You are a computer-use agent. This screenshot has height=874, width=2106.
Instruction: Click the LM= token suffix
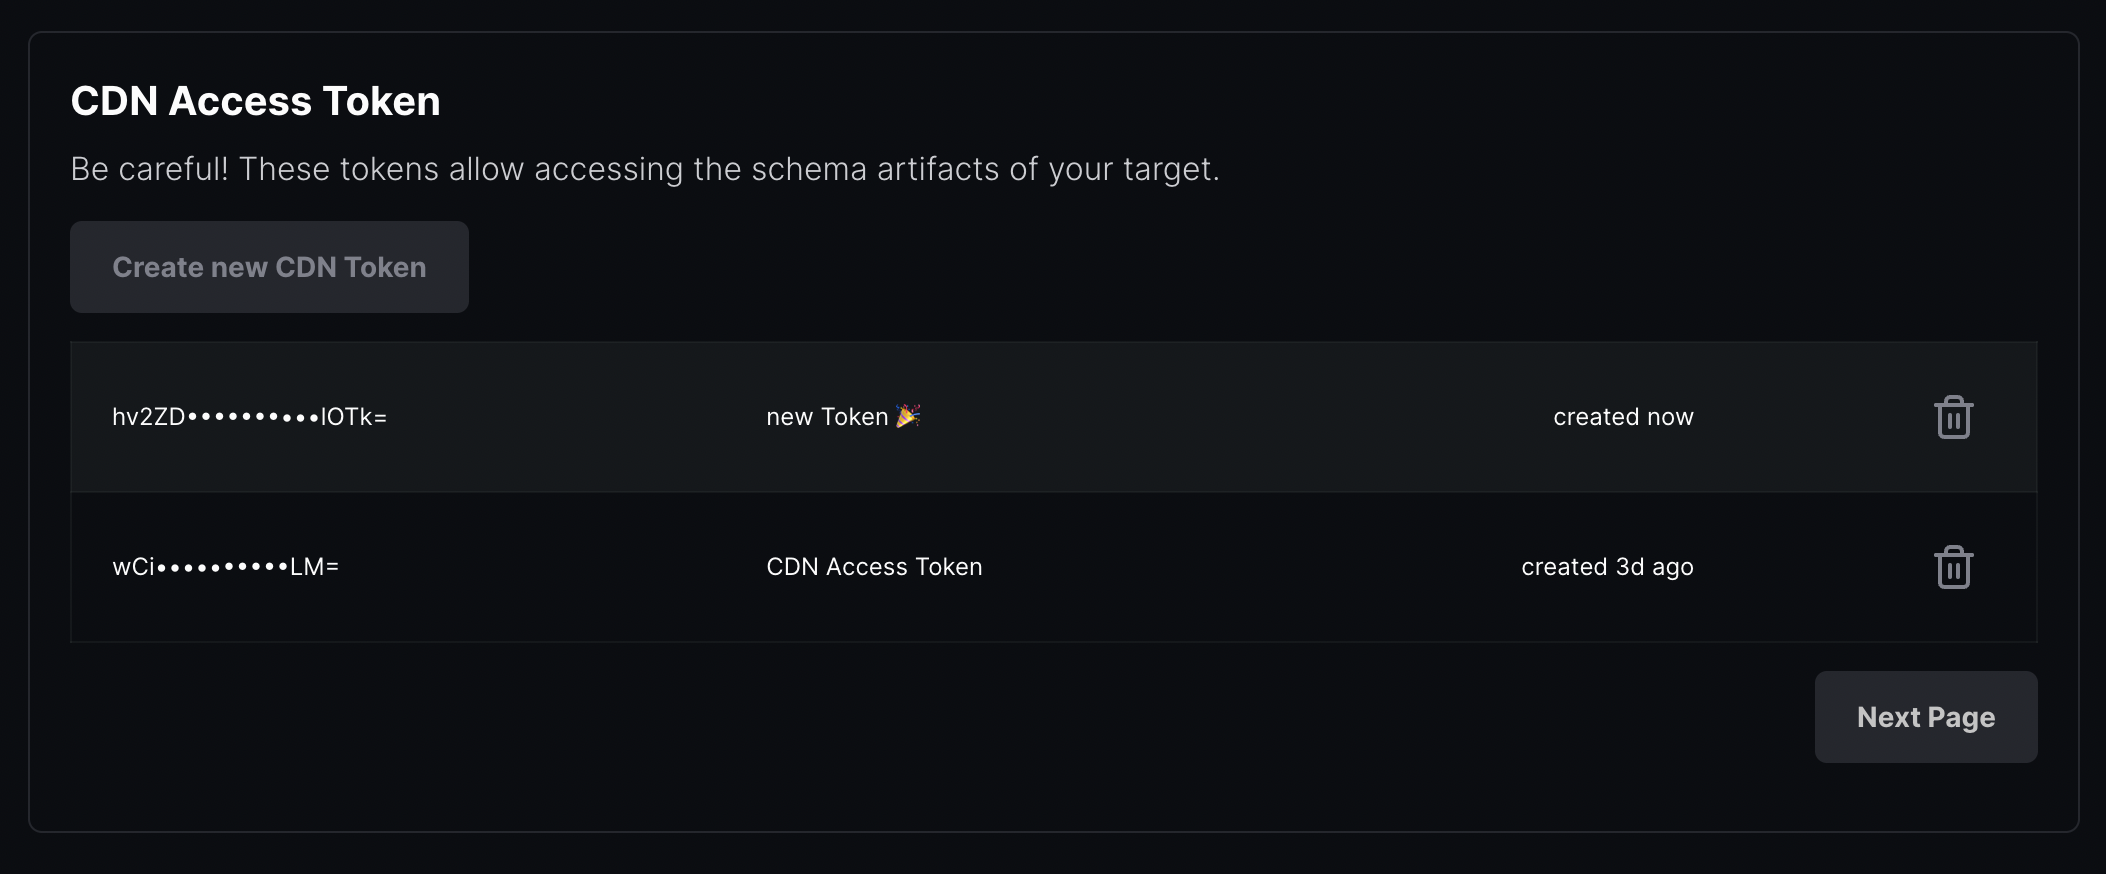(x=314, y=567)
